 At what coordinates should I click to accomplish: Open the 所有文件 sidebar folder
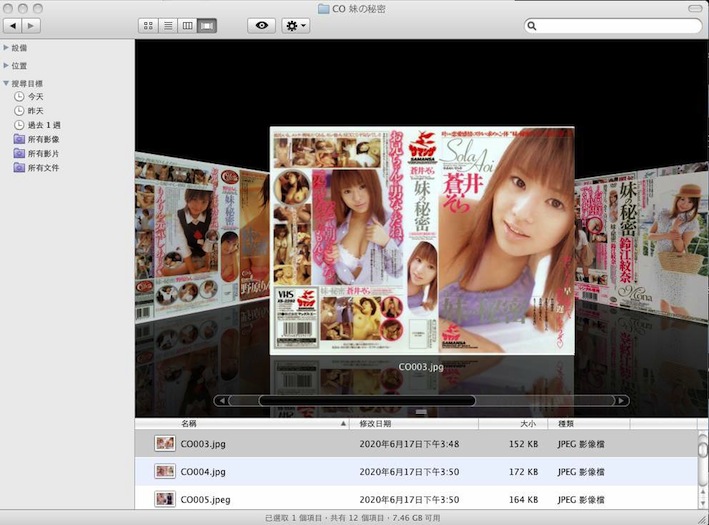tap(42, 167)
